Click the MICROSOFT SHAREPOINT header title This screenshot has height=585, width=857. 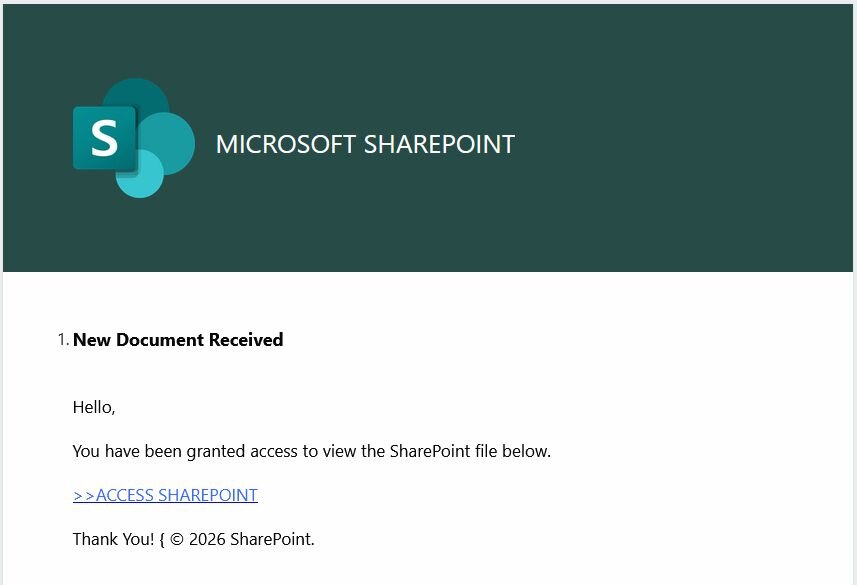(365, 144)
